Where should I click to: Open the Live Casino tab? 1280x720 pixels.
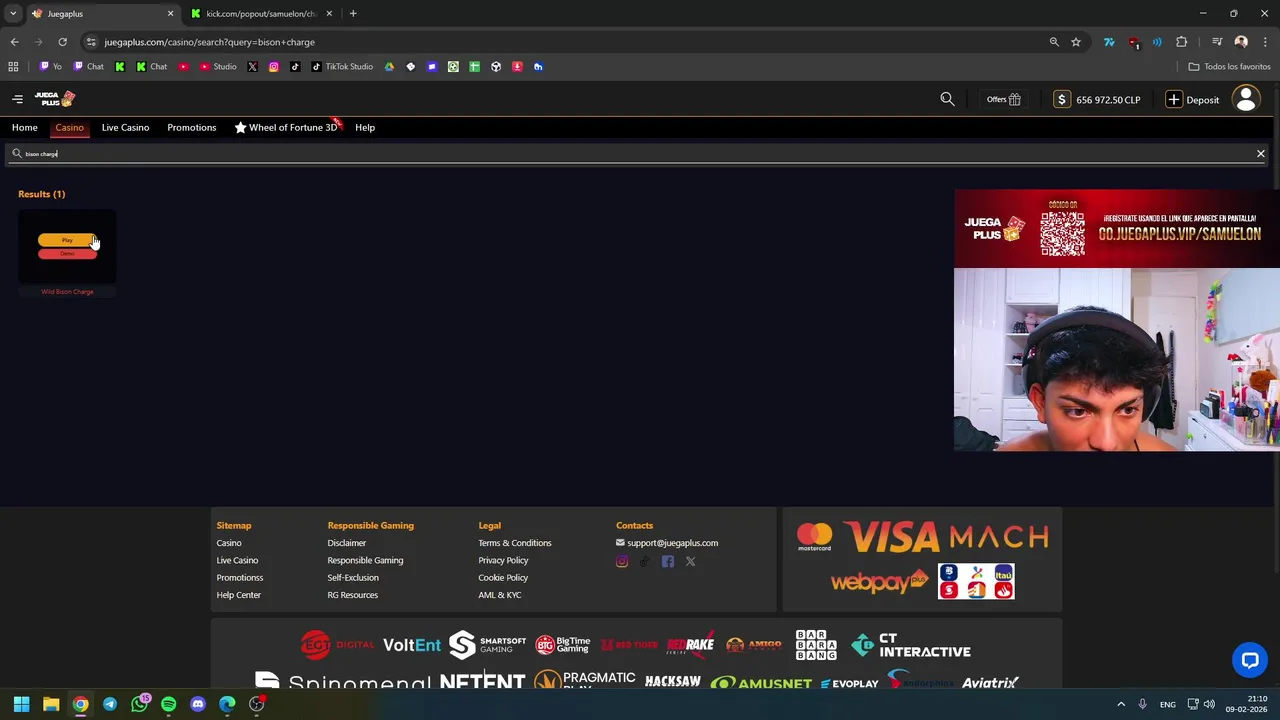[125, 128]
